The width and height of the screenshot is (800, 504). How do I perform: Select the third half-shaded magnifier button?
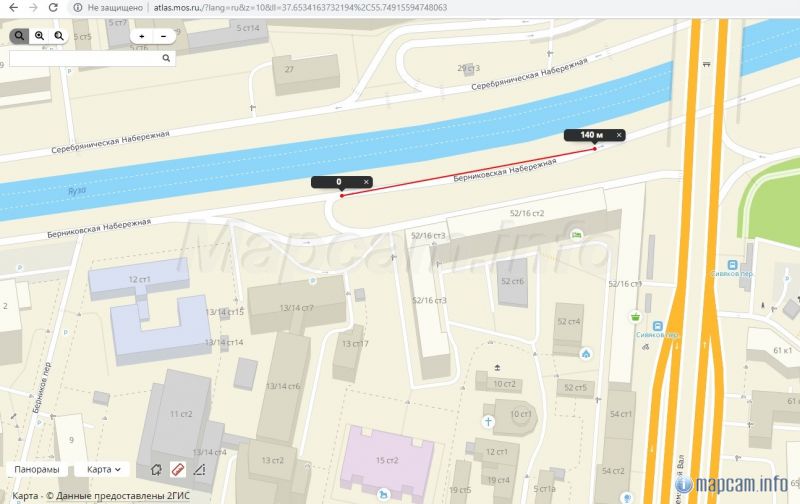coord(59,36)
